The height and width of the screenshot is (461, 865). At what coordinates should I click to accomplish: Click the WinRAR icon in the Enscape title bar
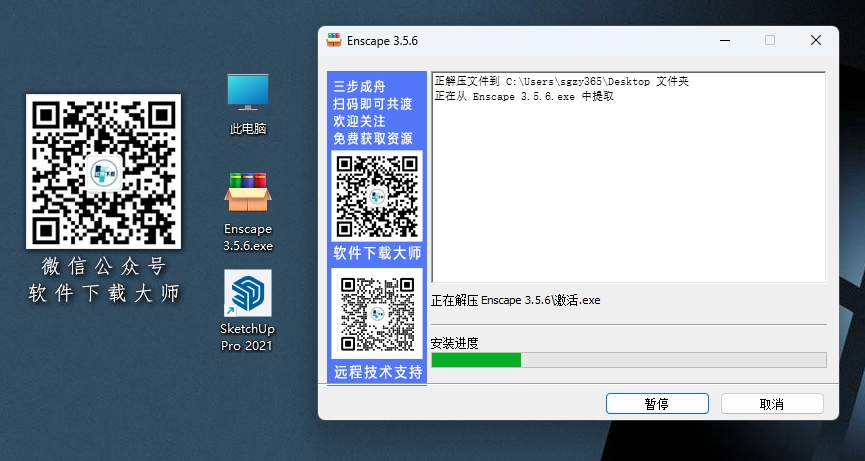(334, 40)
